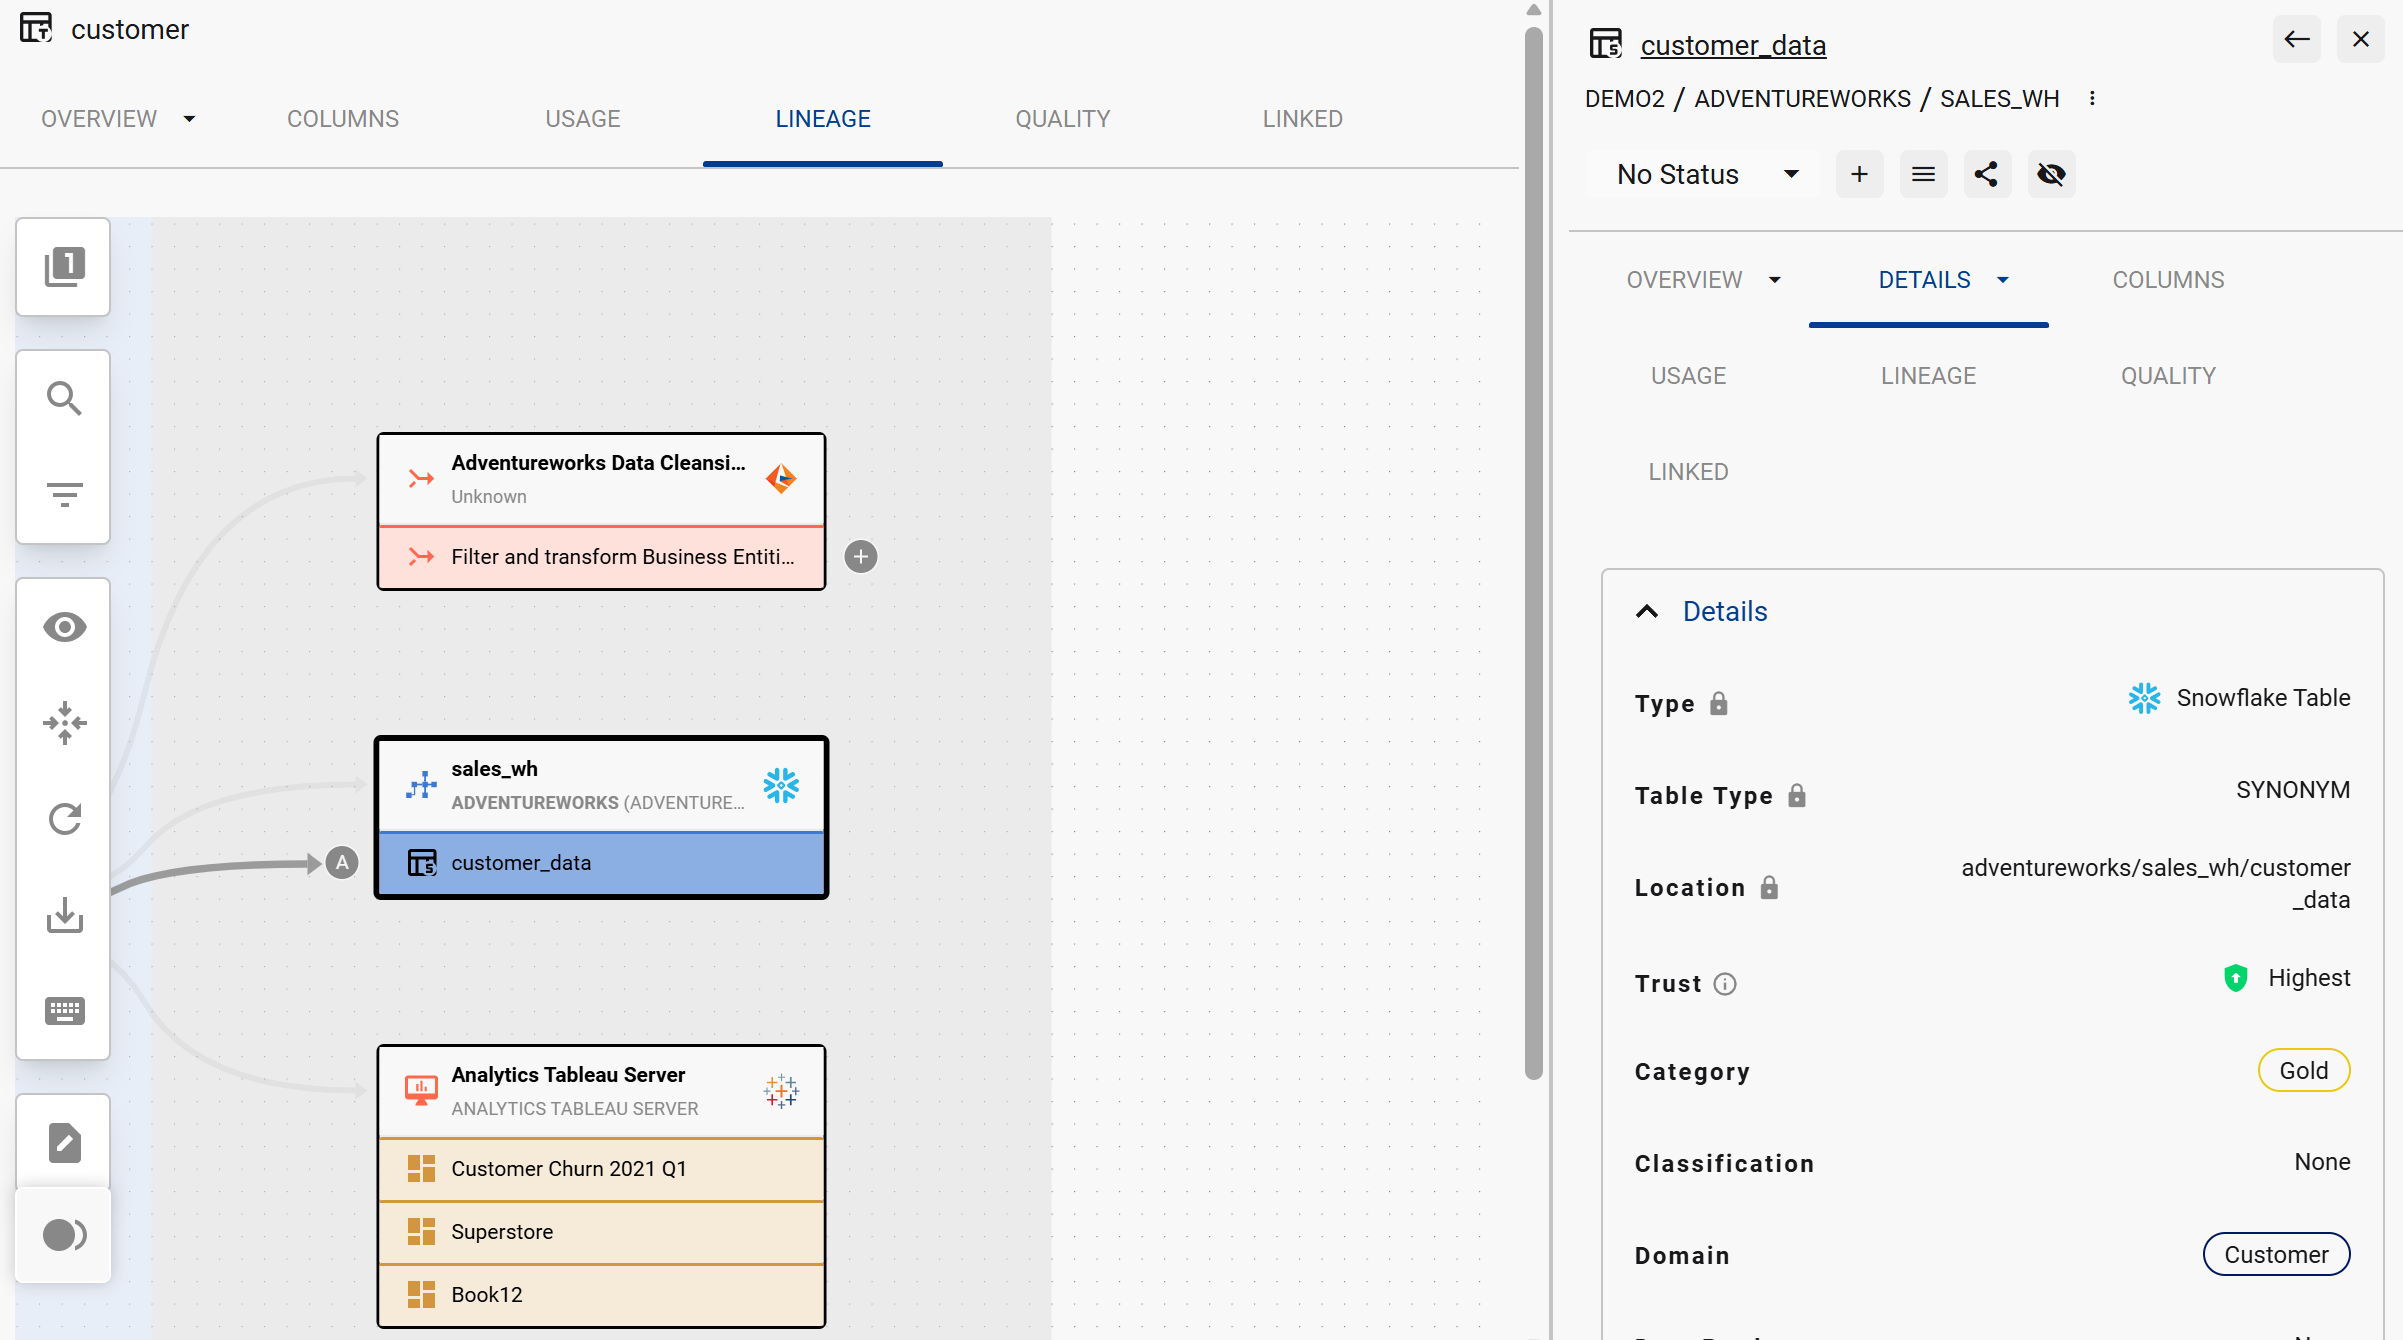Switch to the QUALITY tab in main view
Screen dimensions: 2403x1340
pyautogui.click(x=1062, y=119)
